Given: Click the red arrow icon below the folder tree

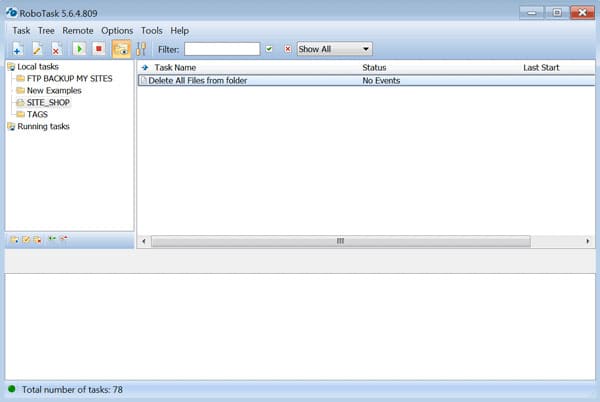Looking at the screenshot, I should 64,238.
